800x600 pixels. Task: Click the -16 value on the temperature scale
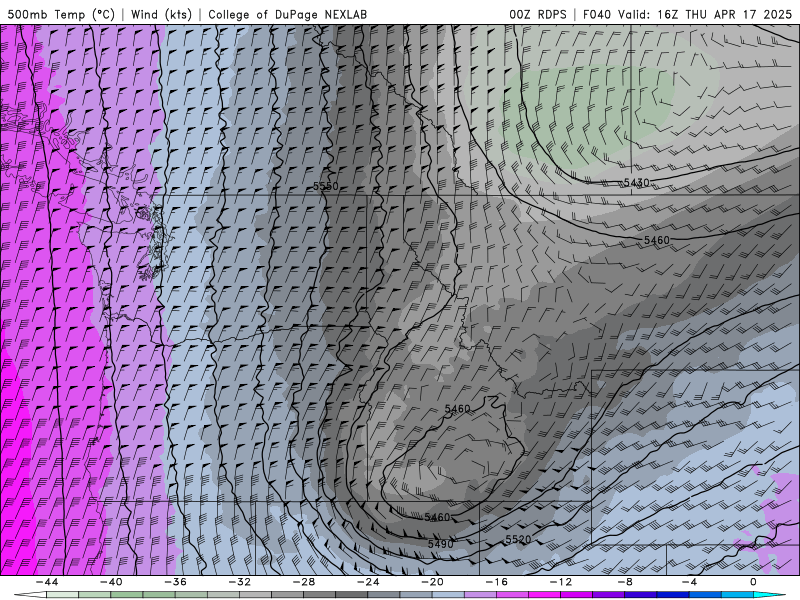click(497, 582)
